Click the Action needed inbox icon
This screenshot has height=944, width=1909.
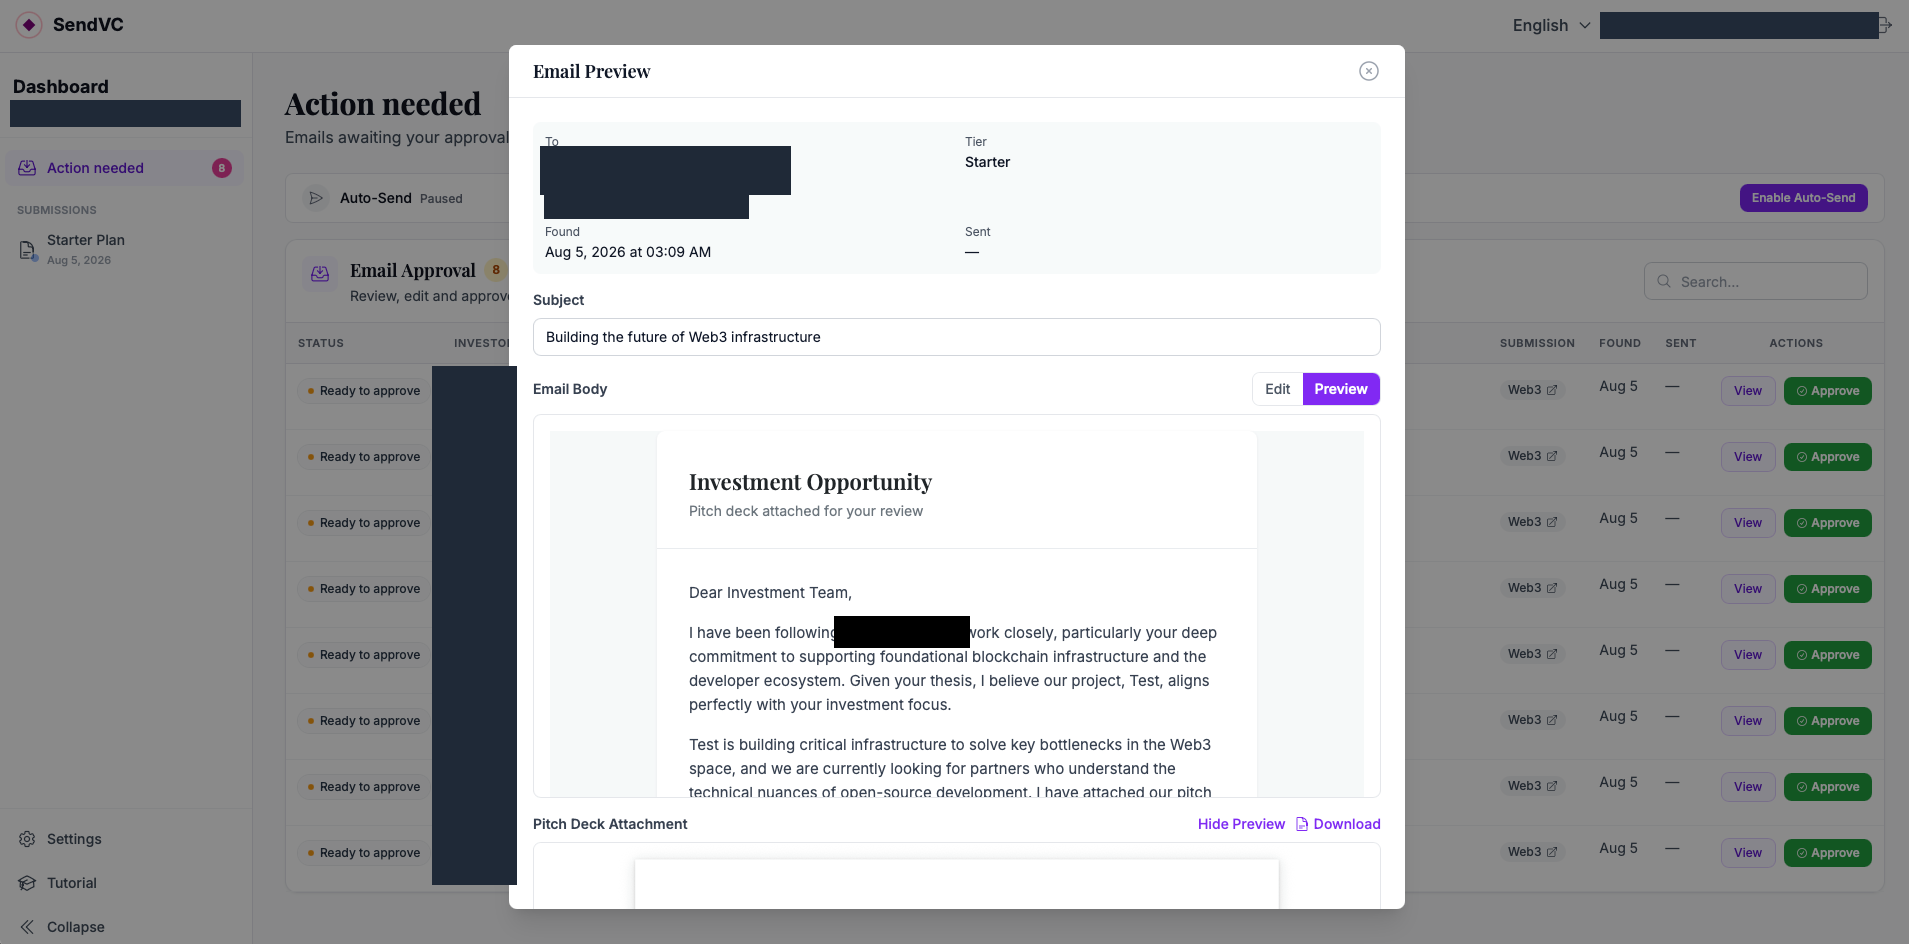click(x=27, y=168)
